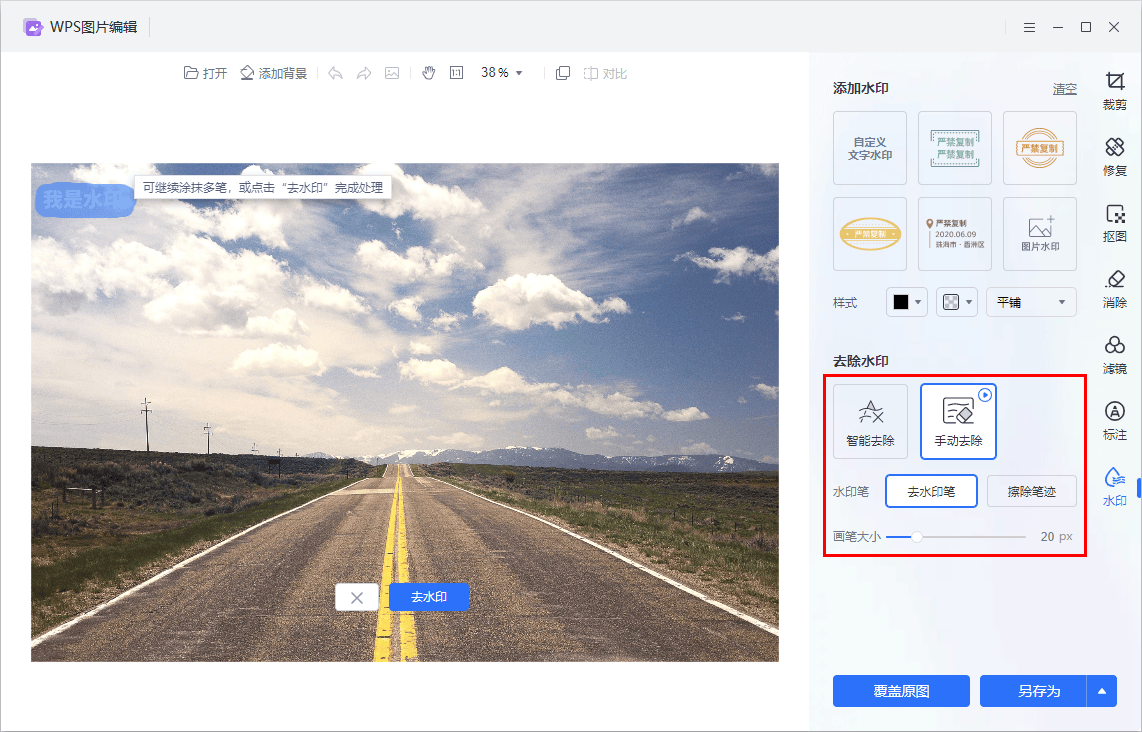Choose the Custom Text Watermark (自定义文字水印) thumbnail
Screen dimensions: 1142x732
pos(870,148)
